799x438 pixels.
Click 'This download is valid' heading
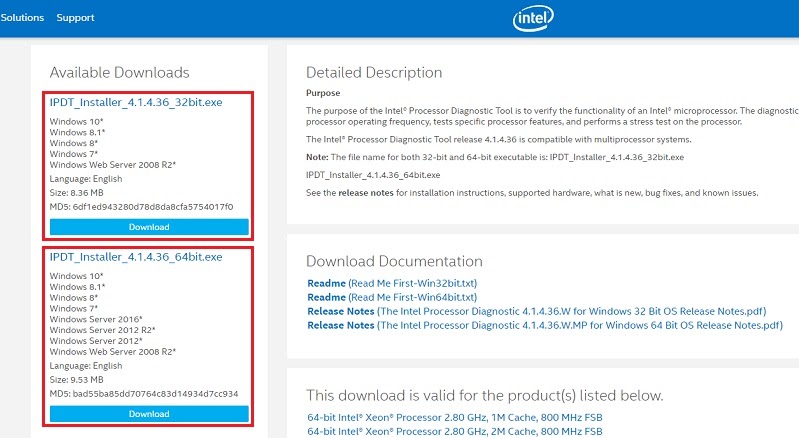point(485,396)
